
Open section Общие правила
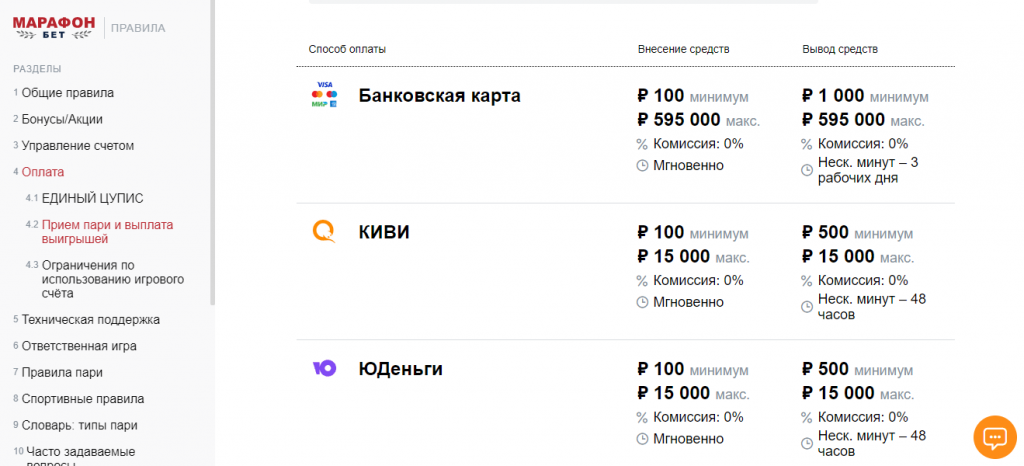[x=67, y=93]
